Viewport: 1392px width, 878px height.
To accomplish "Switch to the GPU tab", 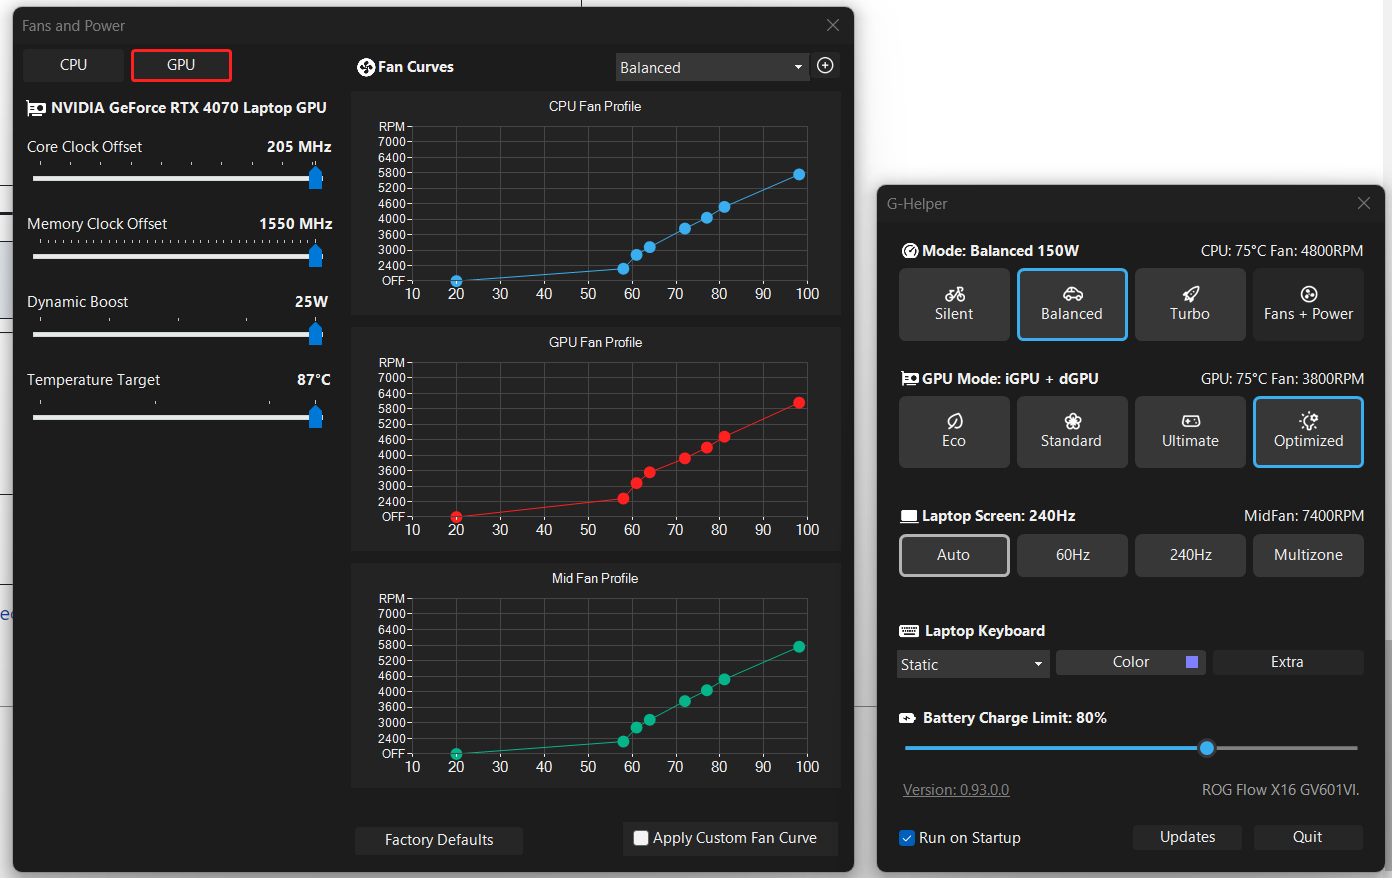I will pyautogui.click(x=181, y=64).
